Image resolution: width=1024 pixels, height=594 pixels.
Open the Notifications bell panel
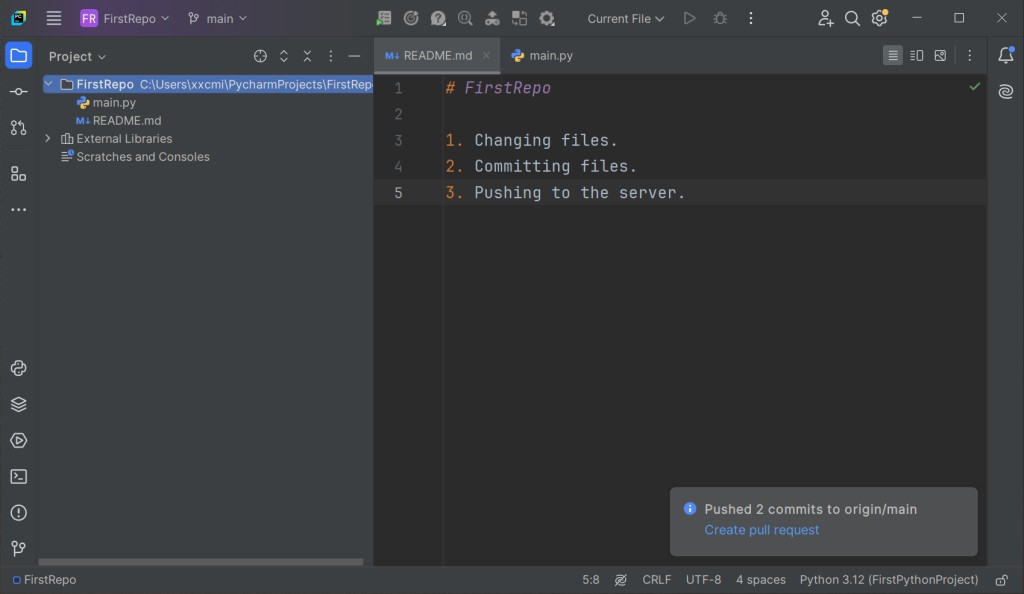(x=1006, y=56)
